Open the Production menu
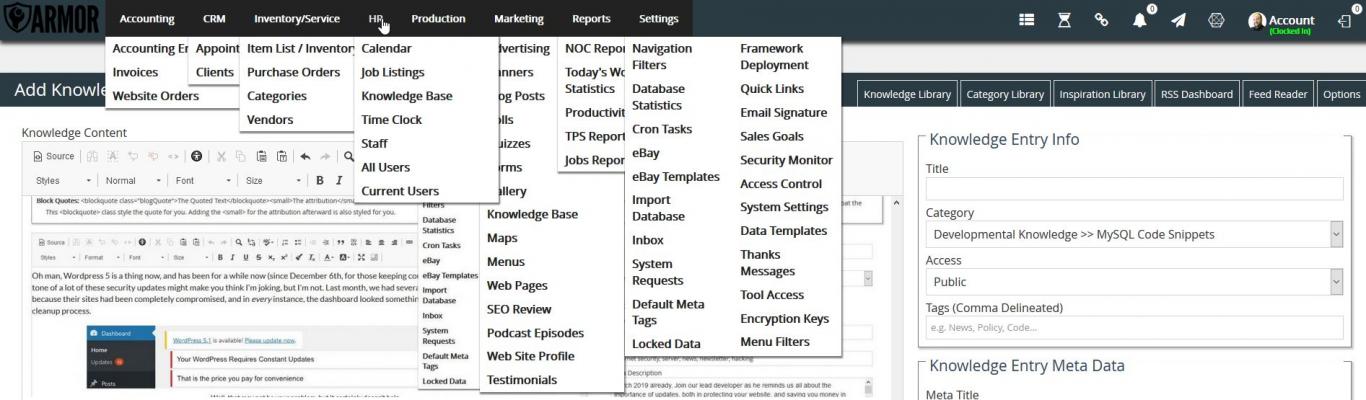Screen dimensions: 1366x400 coord(438,19)
